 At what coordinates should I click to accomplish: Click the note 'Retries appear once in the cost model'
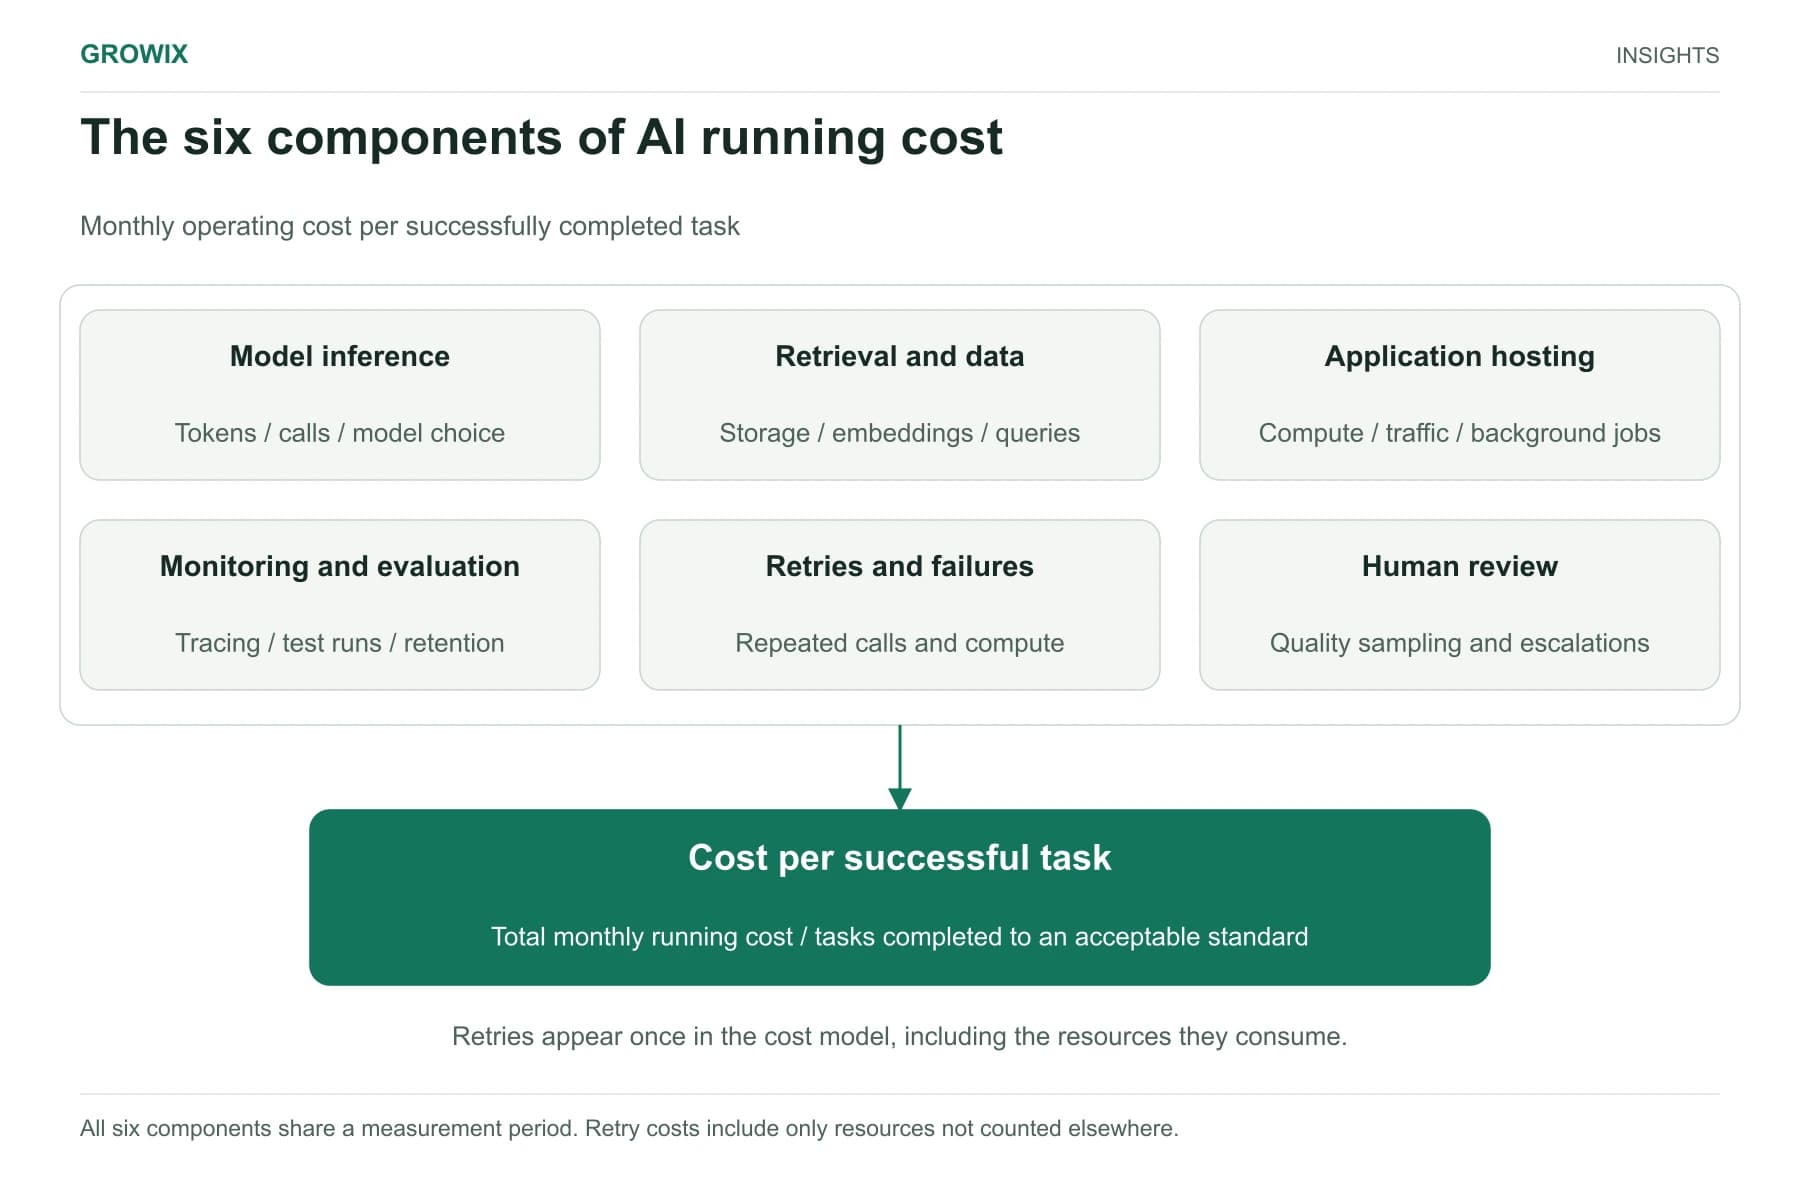coord(900,1036)
